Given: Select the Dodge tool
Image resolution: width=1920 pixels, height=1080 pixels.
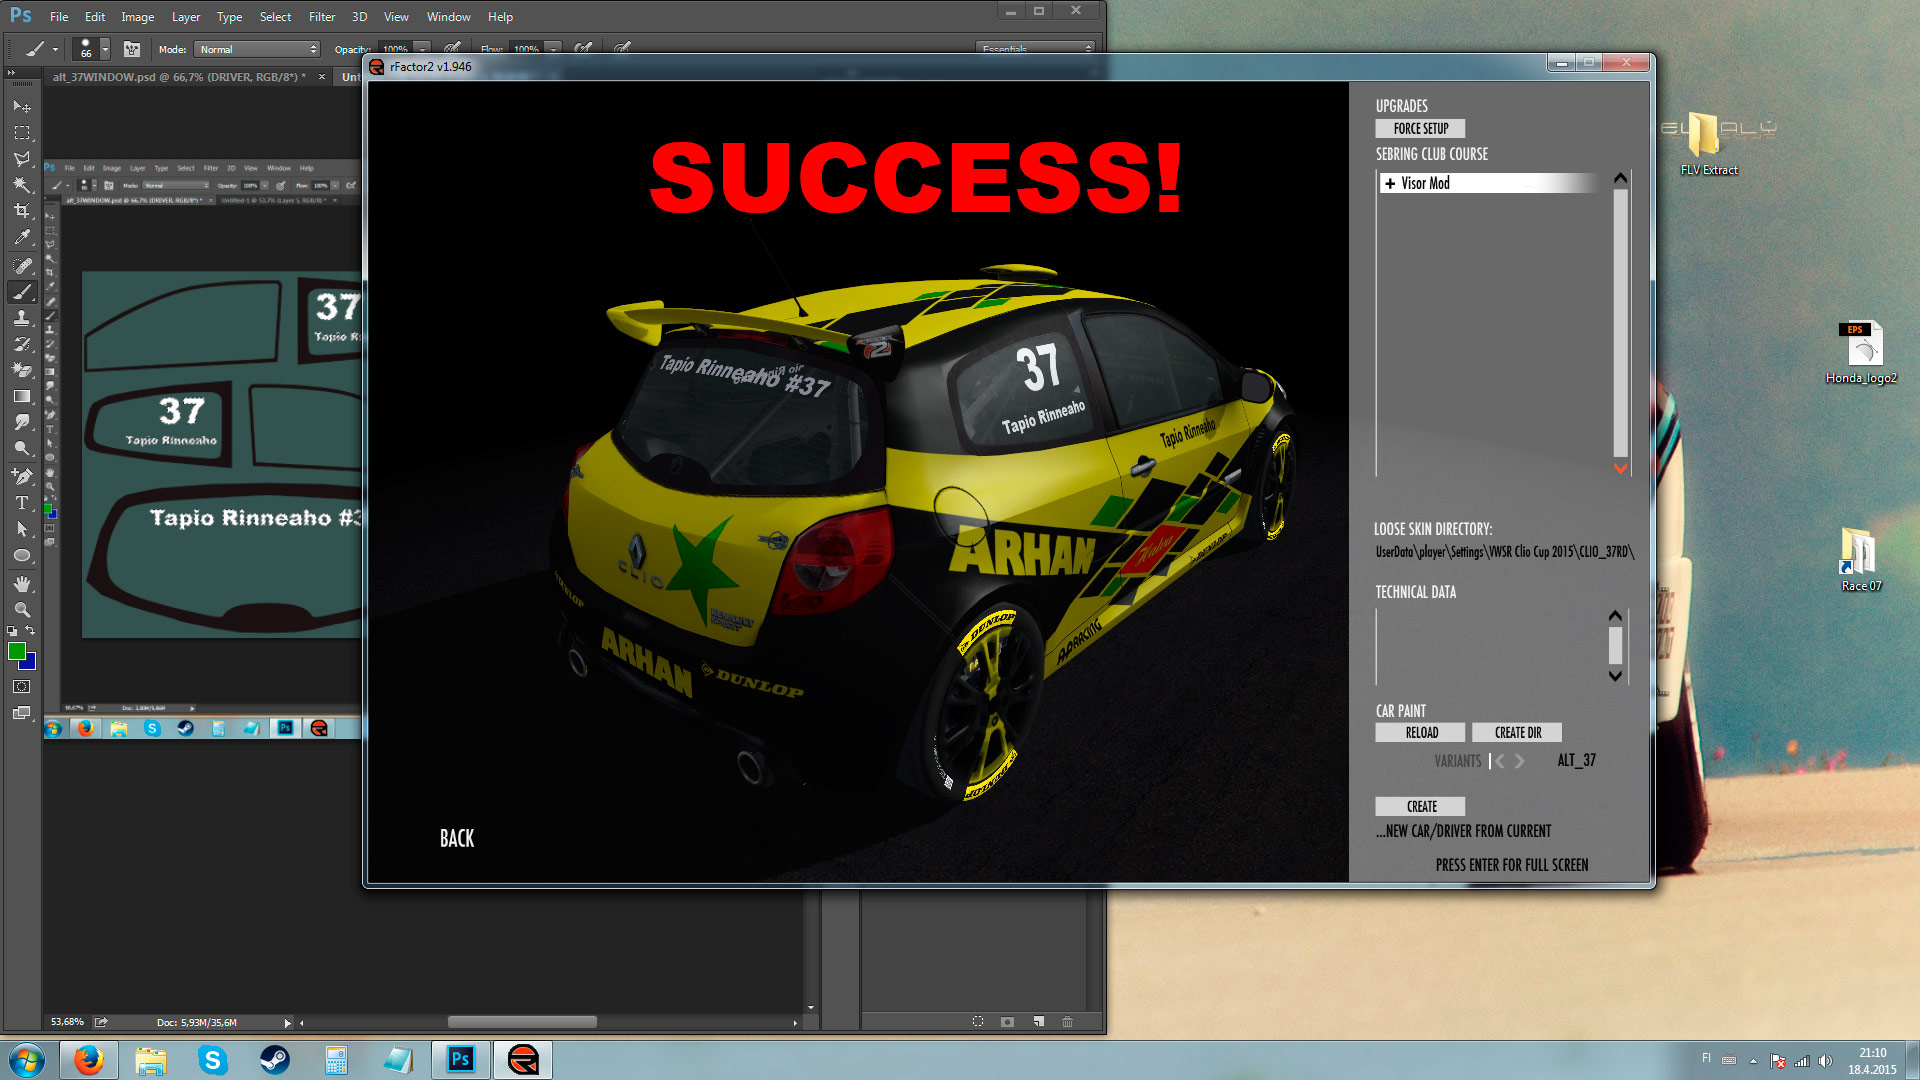Looking at the screenshot, I should tap(21, 448).
